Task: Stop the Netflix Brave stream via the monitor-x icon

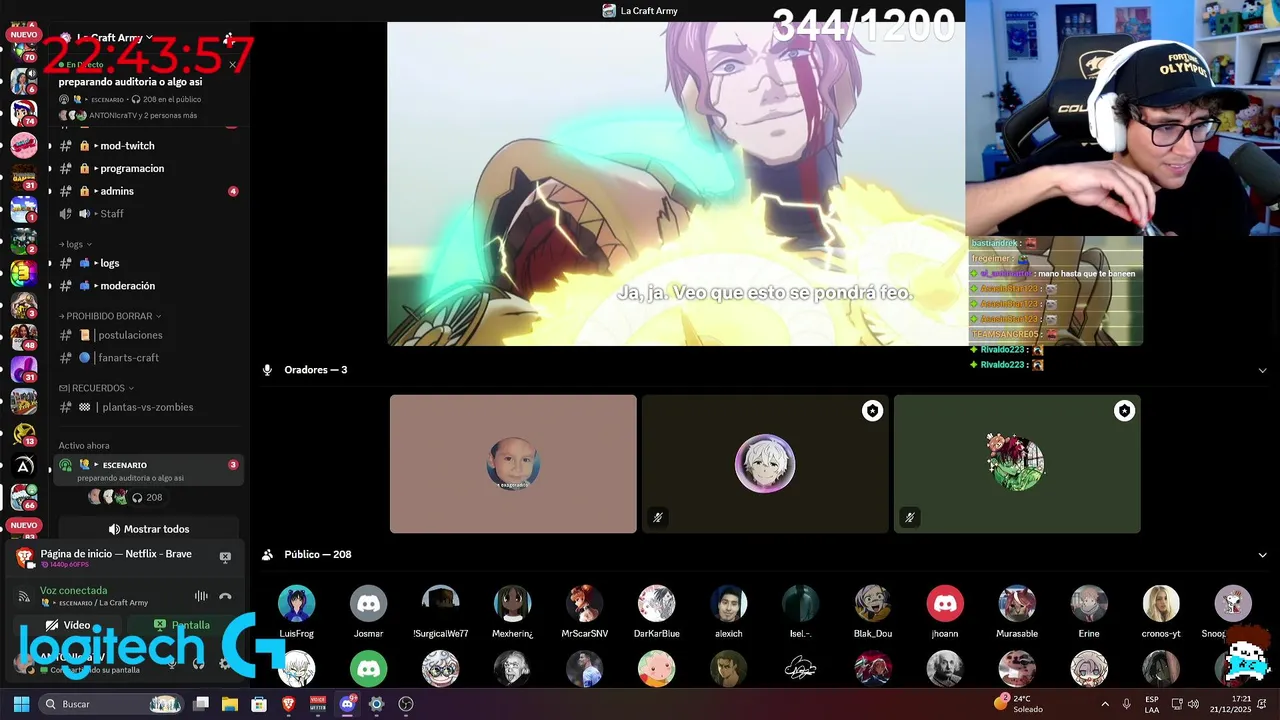Action: tap(225, 557)
